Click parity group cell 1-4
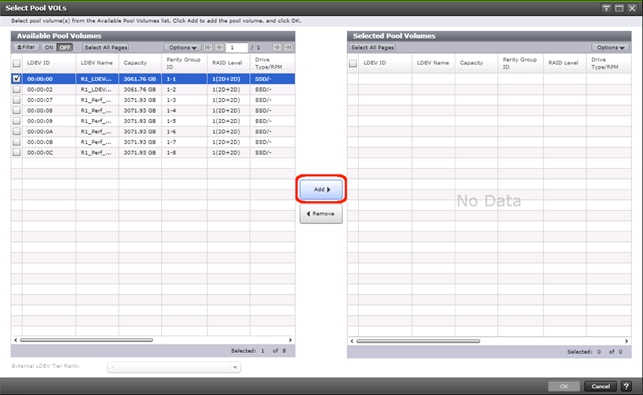This screenshot has height=395, width=643. [x=184, y=110]
